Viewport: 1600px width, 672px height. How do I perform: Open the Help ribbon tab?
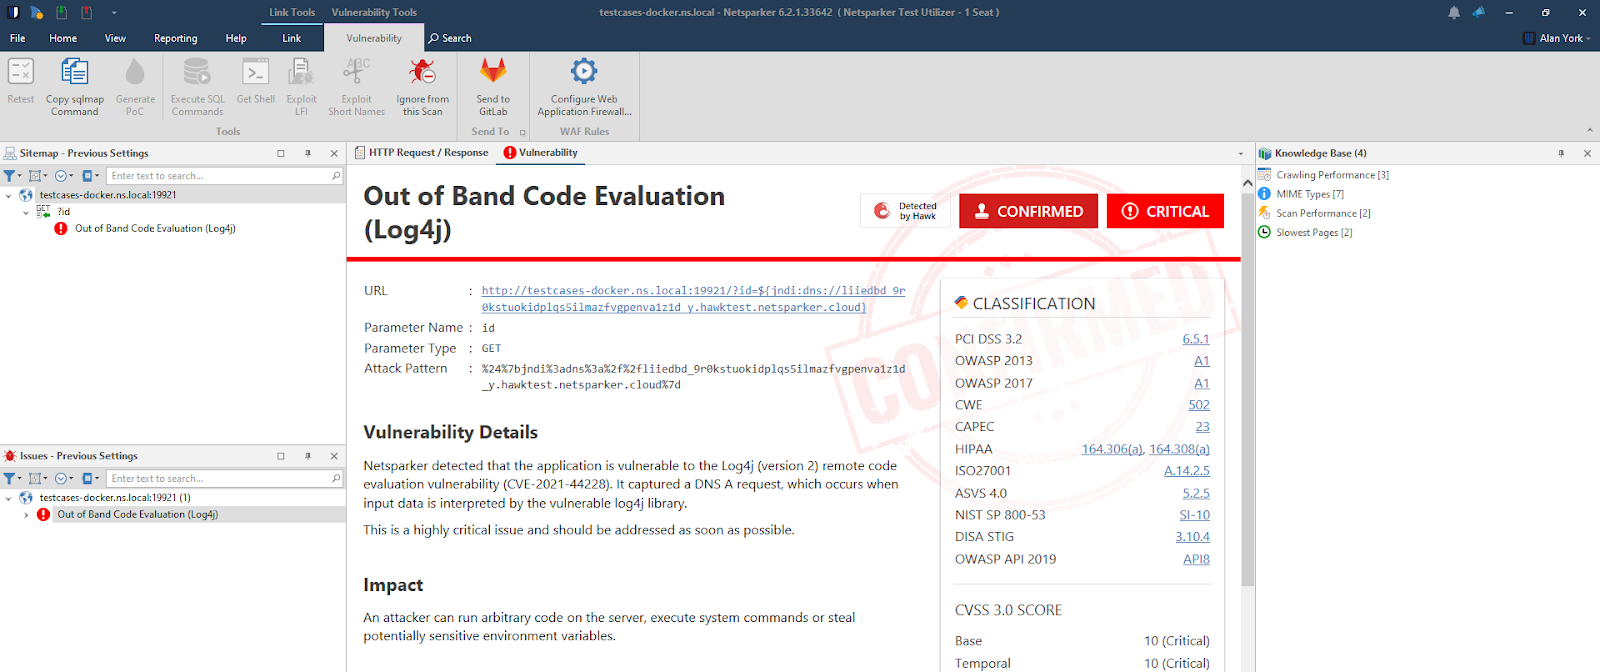tap(236, 38)
